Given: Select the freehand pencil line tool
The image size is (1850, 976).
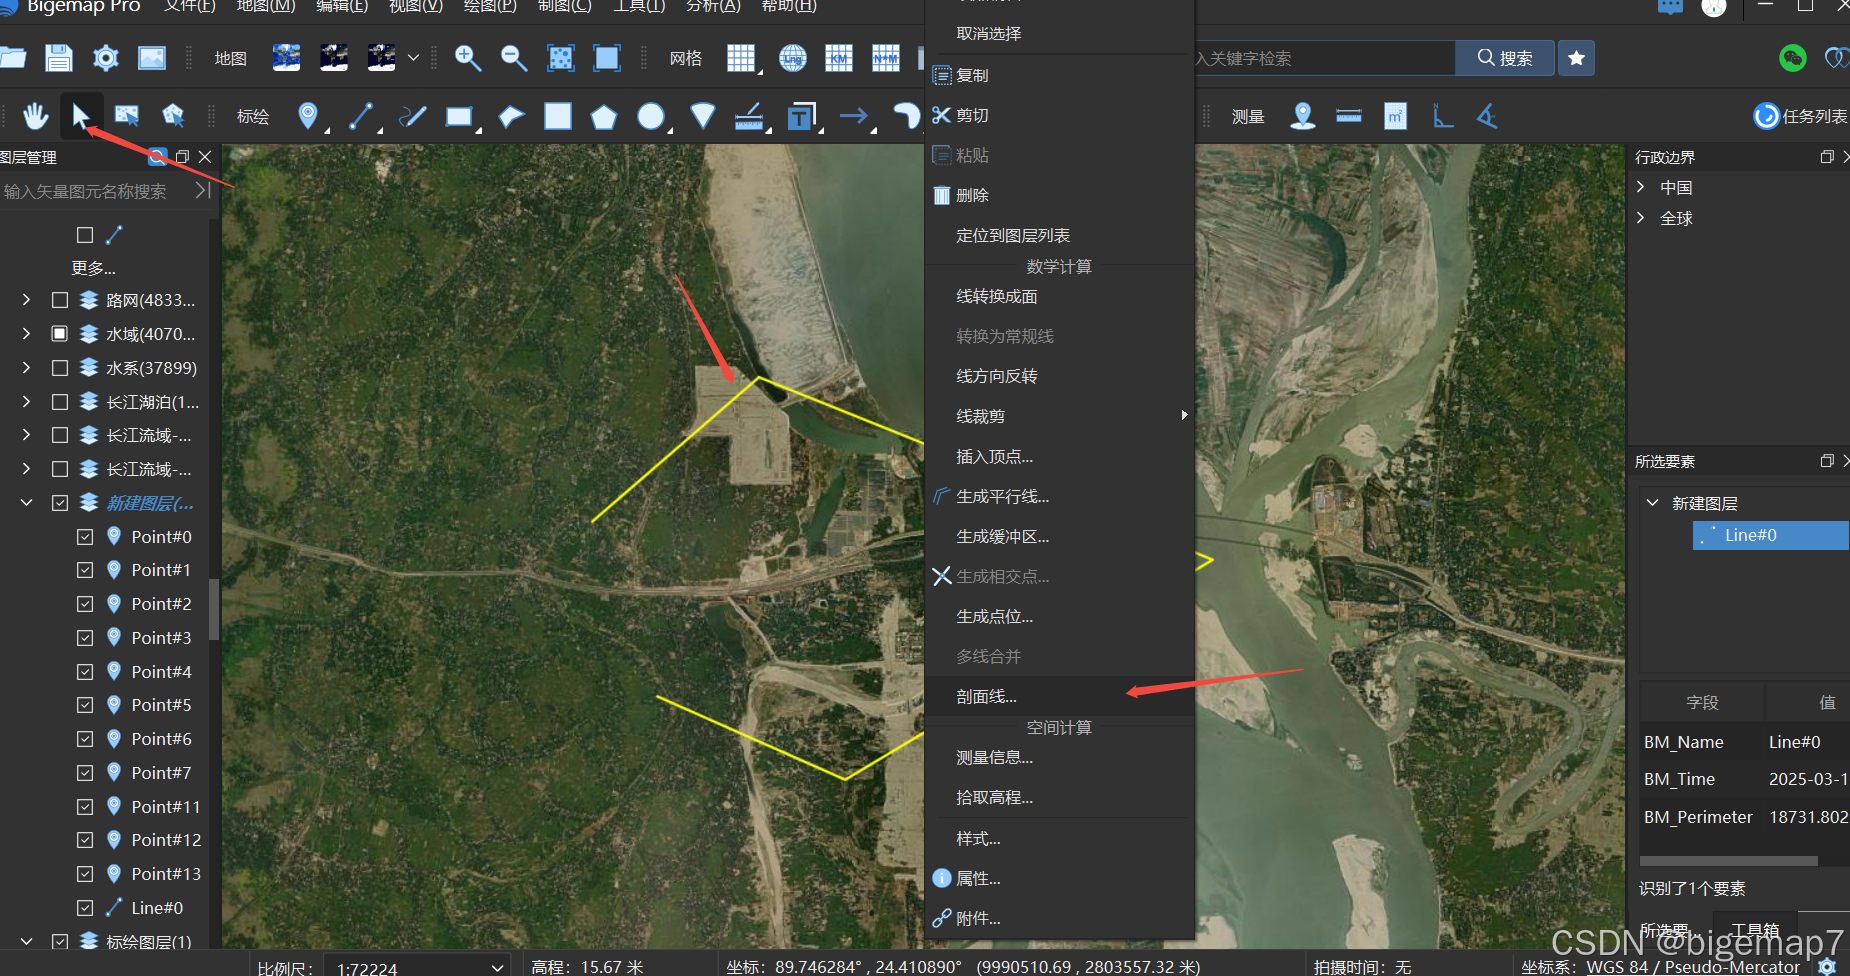Looking at the screenshot, I should pyautogui.click(x=412, y=116).
